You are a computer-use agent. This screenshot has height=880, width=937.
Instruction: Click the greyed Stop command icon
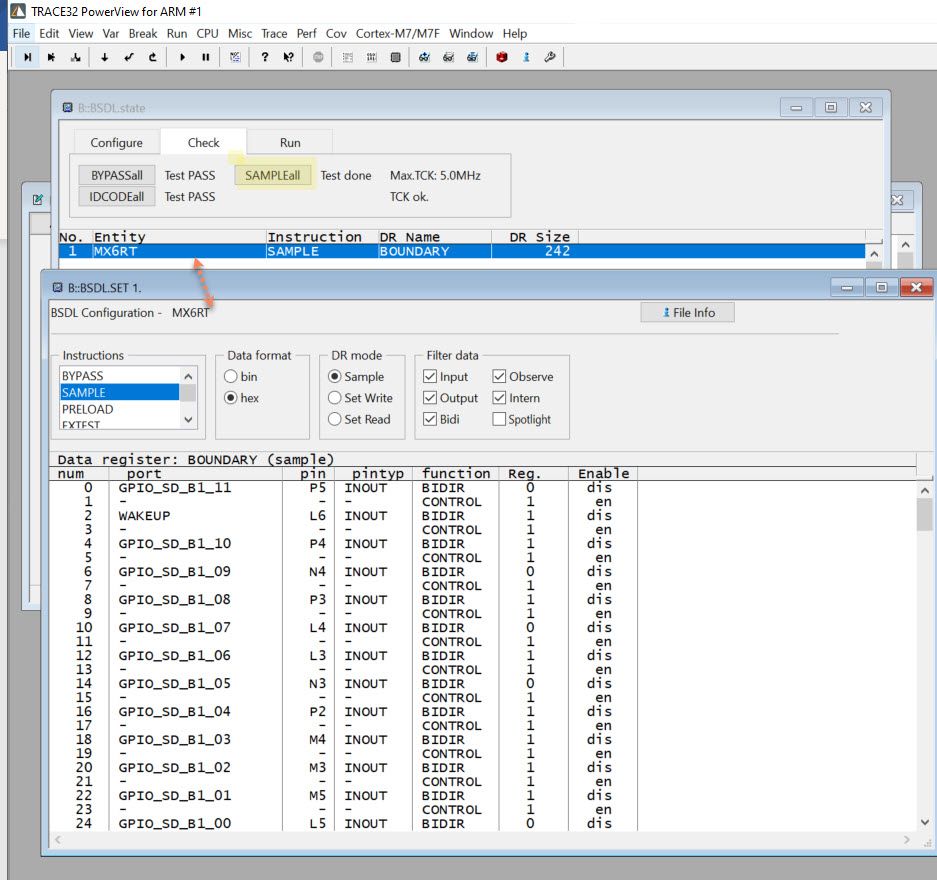318,57
